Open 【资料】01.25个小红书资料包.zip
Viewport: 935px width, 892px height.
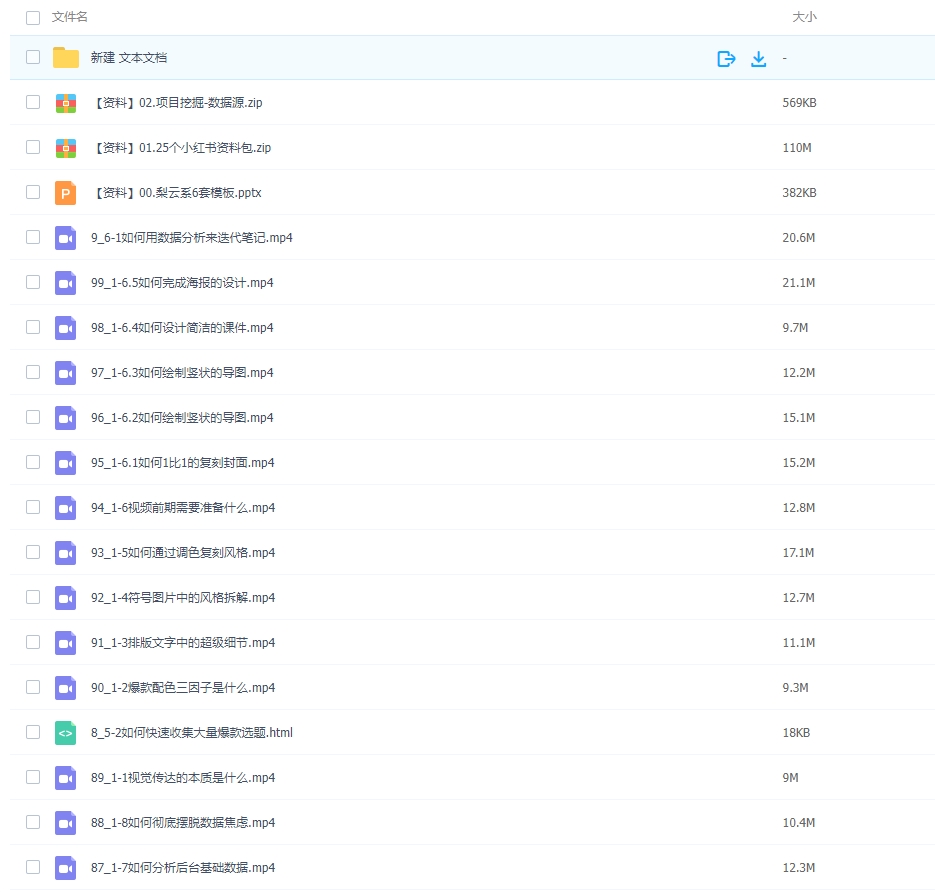180,147
